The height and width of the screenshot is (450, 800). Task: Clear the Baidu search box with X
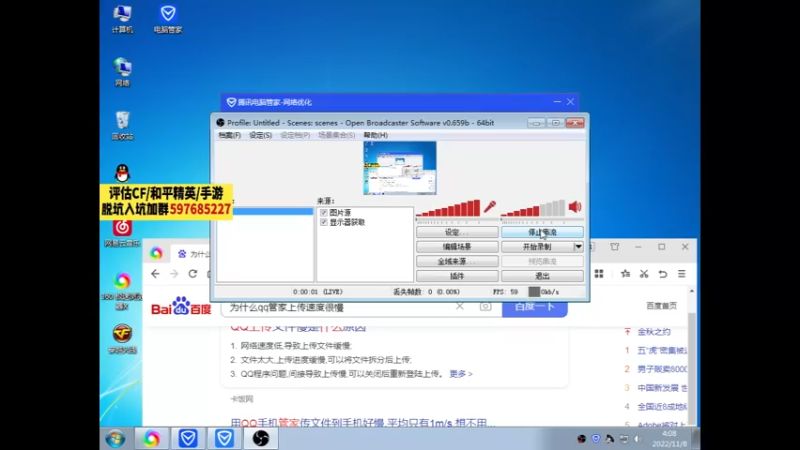[460, 307]
